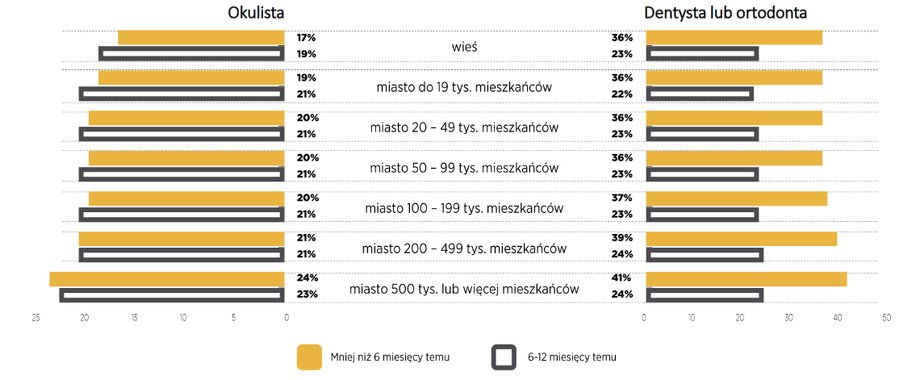Click the 37% yellow dentist bar

tap(737, 199)
